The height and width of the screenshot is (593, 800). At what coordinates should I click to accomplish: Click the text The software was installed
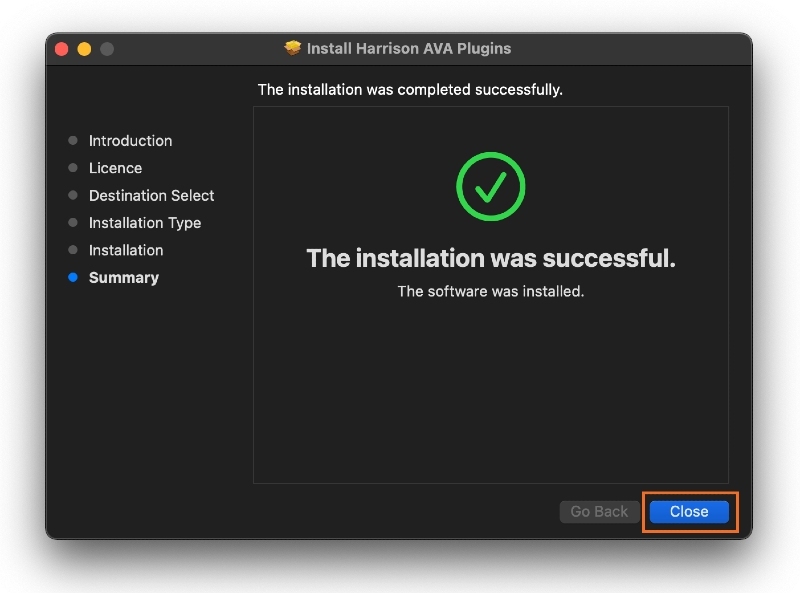click(491, 291)
